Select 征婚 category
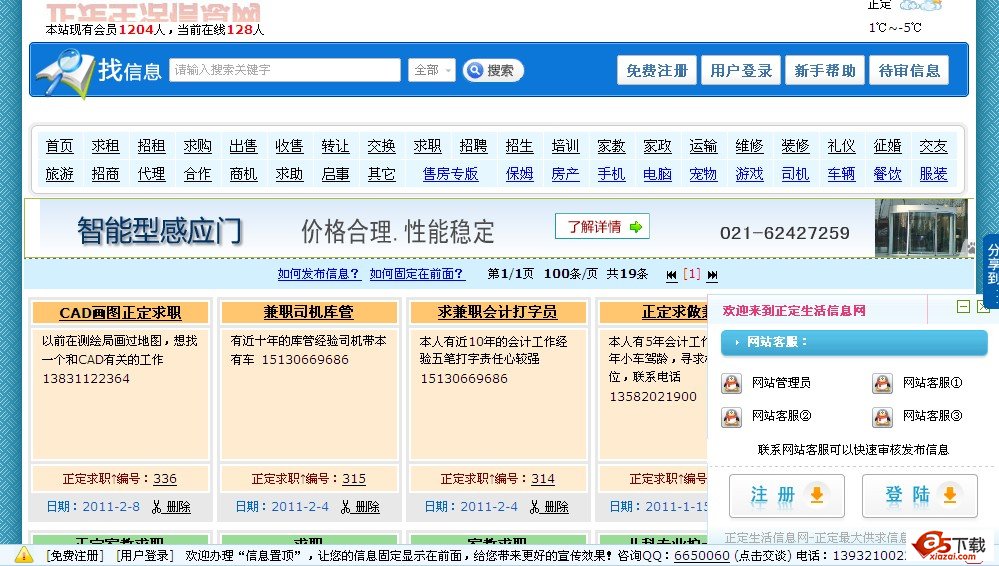 [x=888, y=146]
